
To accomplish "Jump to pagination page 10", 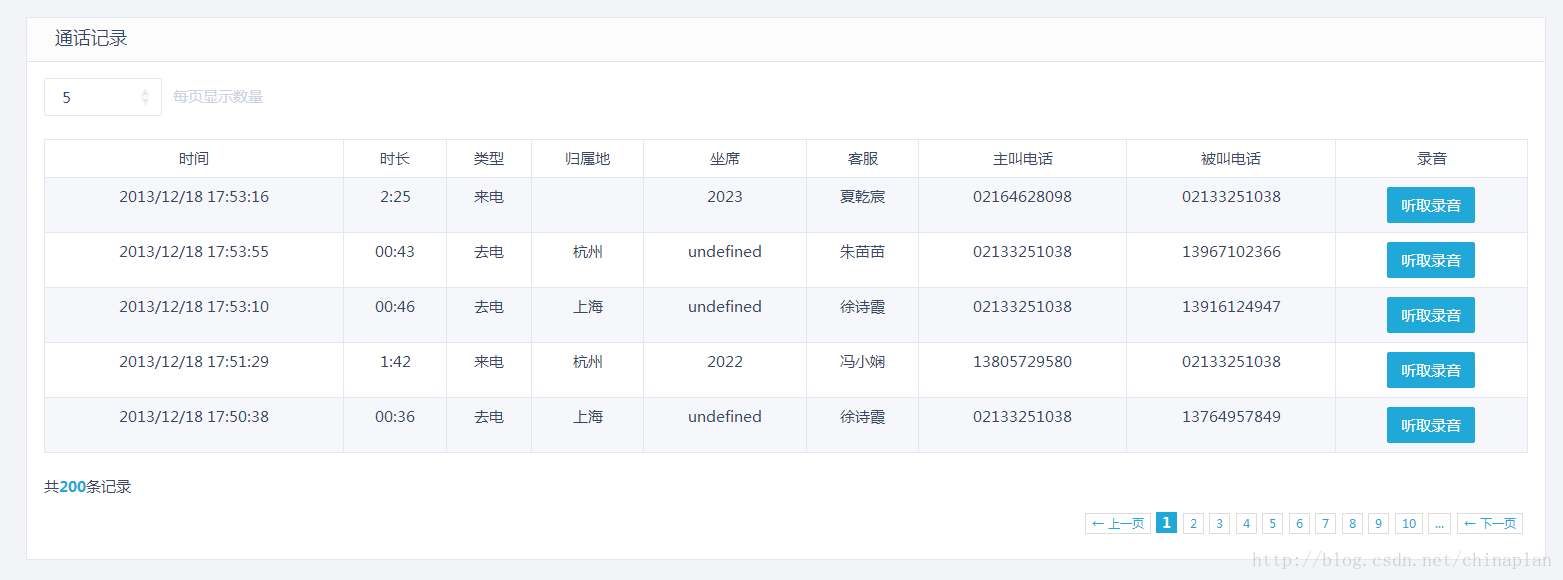I will [x=1409, y=523].
